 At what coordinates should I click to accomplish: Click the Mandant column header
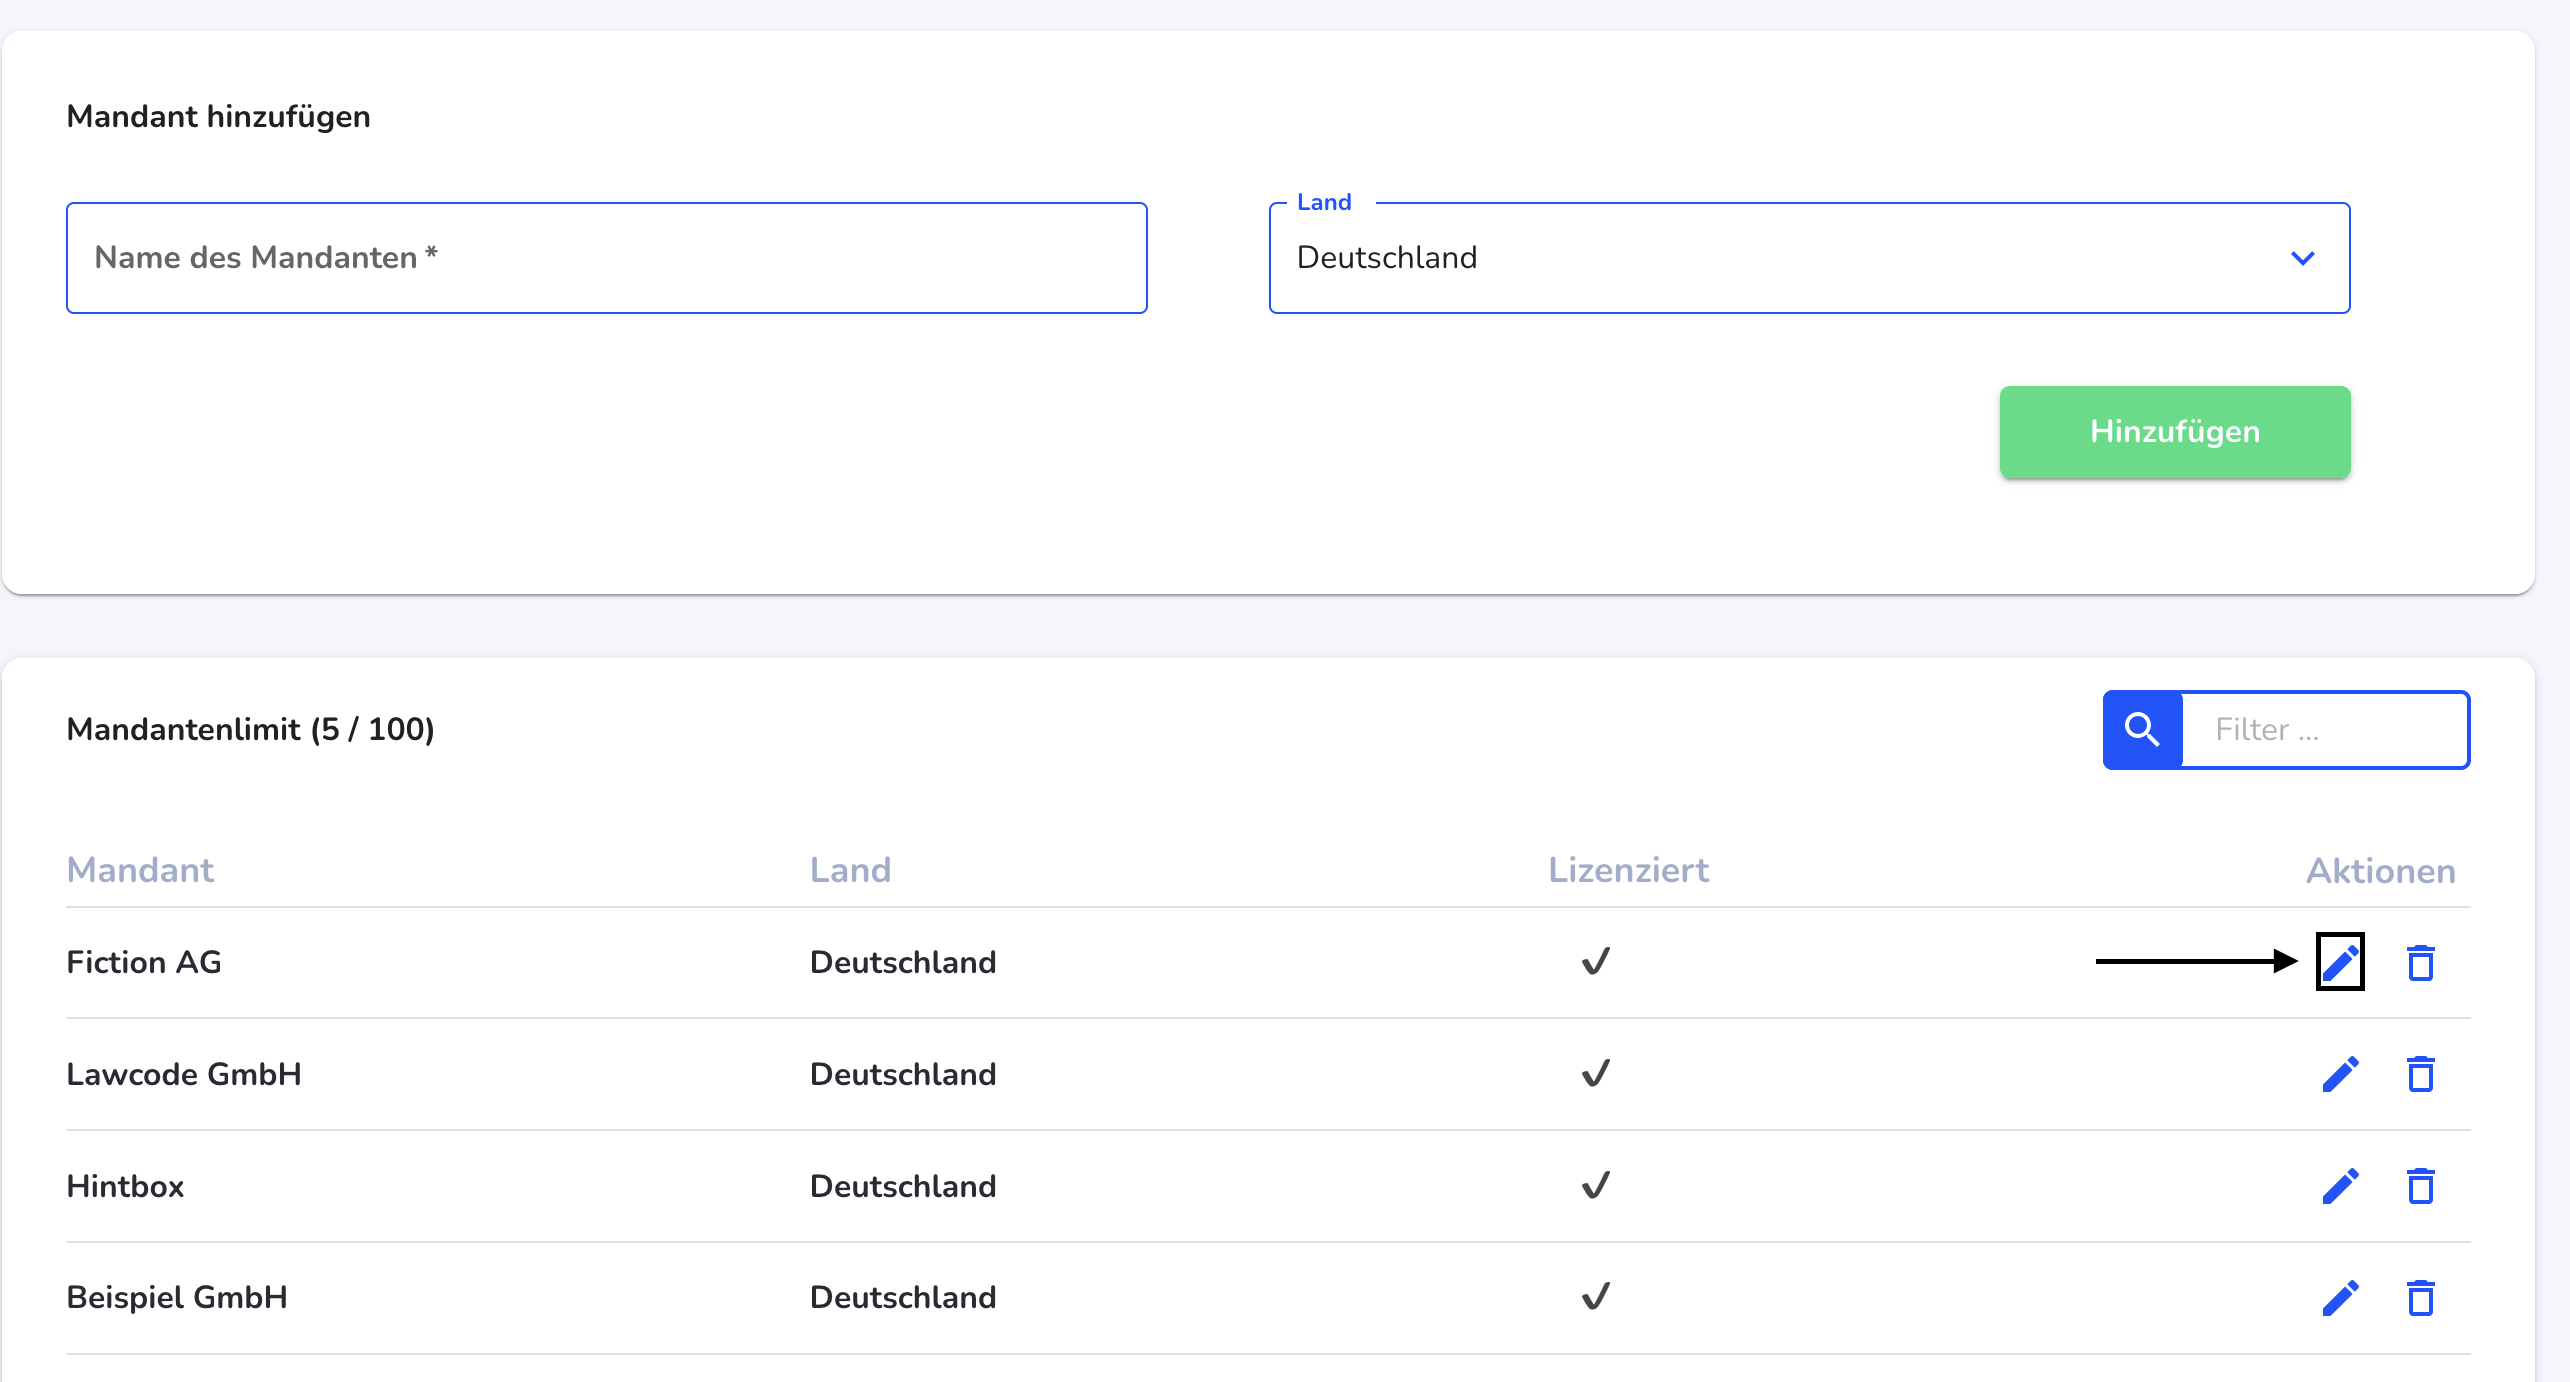click(x=140, y=870)
